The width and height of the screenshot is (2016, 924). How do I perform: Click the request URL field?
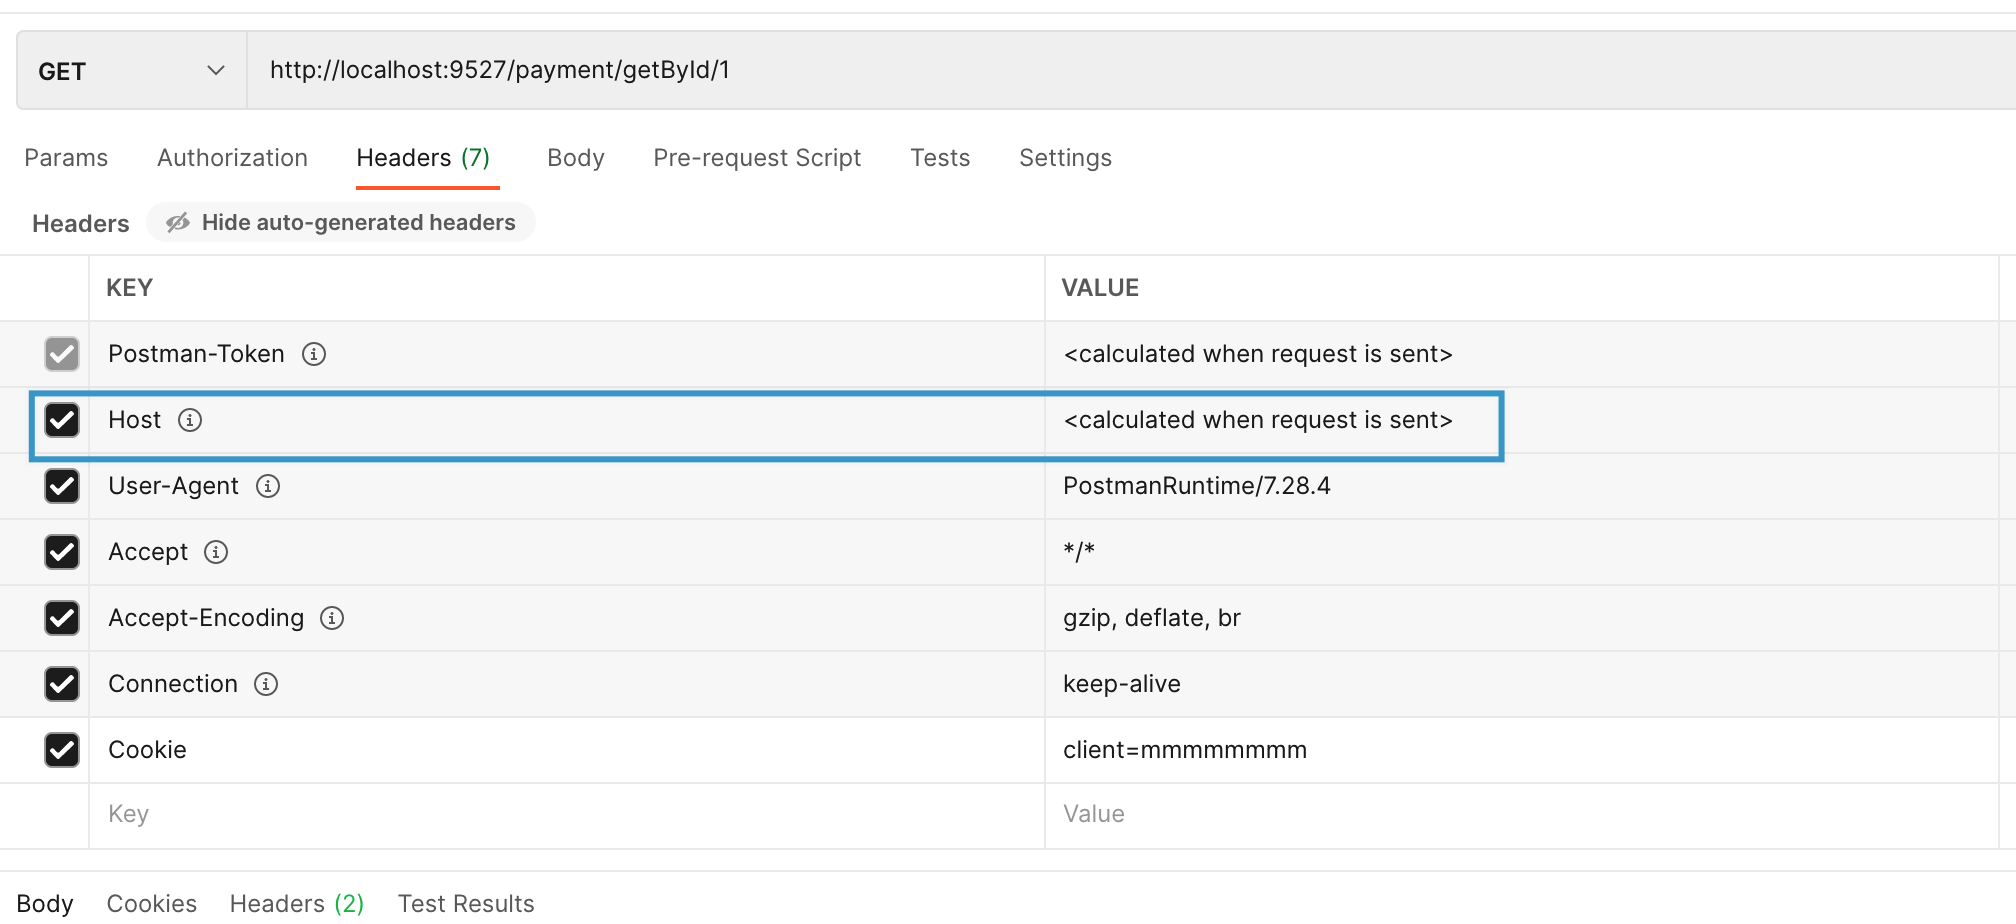[x=1100, y=70]
